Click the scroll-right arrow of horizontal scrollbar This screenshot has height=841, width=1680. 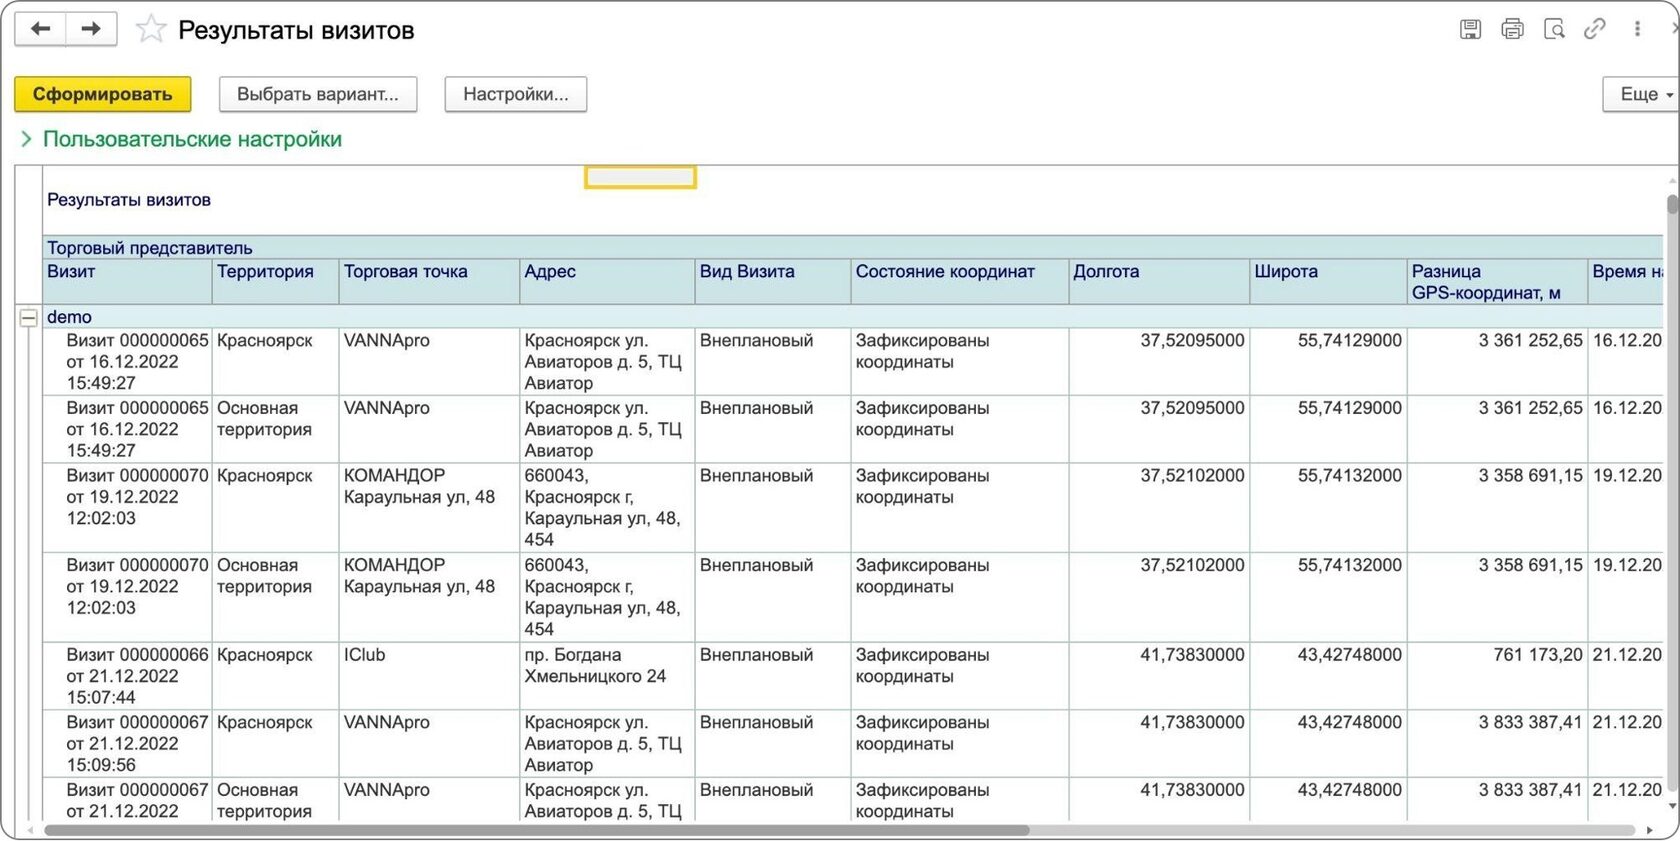point(1649,830)
